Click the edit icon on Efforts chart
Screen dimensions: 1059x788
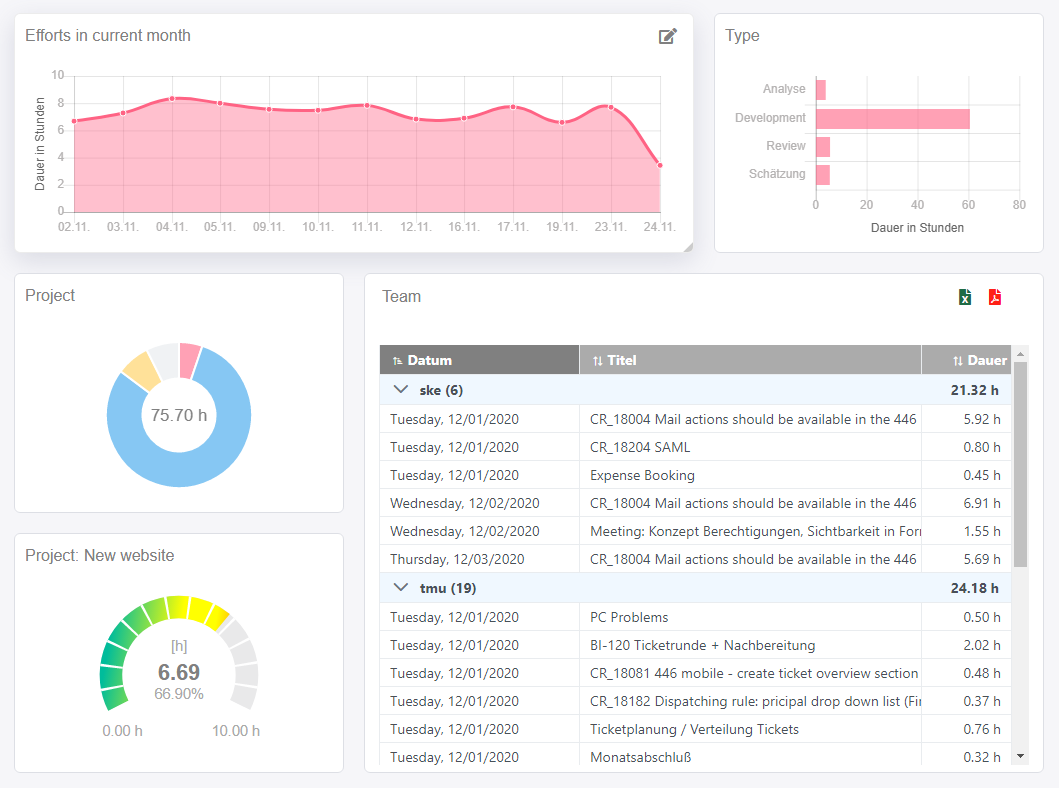[668, 37]
